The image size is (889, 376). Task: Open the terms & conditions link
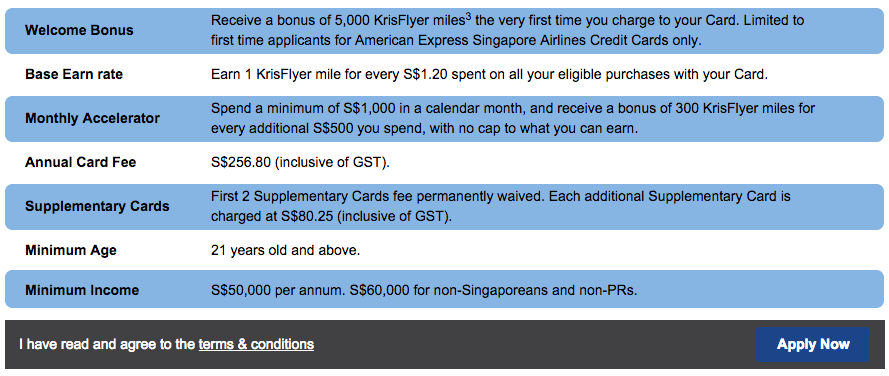tap(256, 344)
